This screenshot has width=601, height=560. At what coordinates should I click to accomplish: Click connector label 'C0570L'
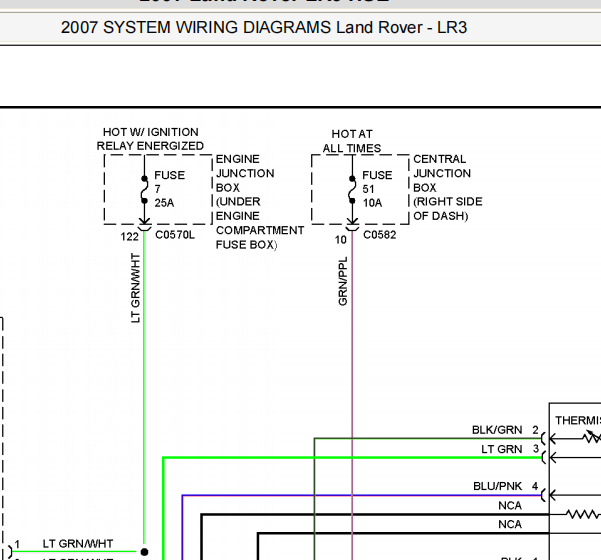[175, 235]
